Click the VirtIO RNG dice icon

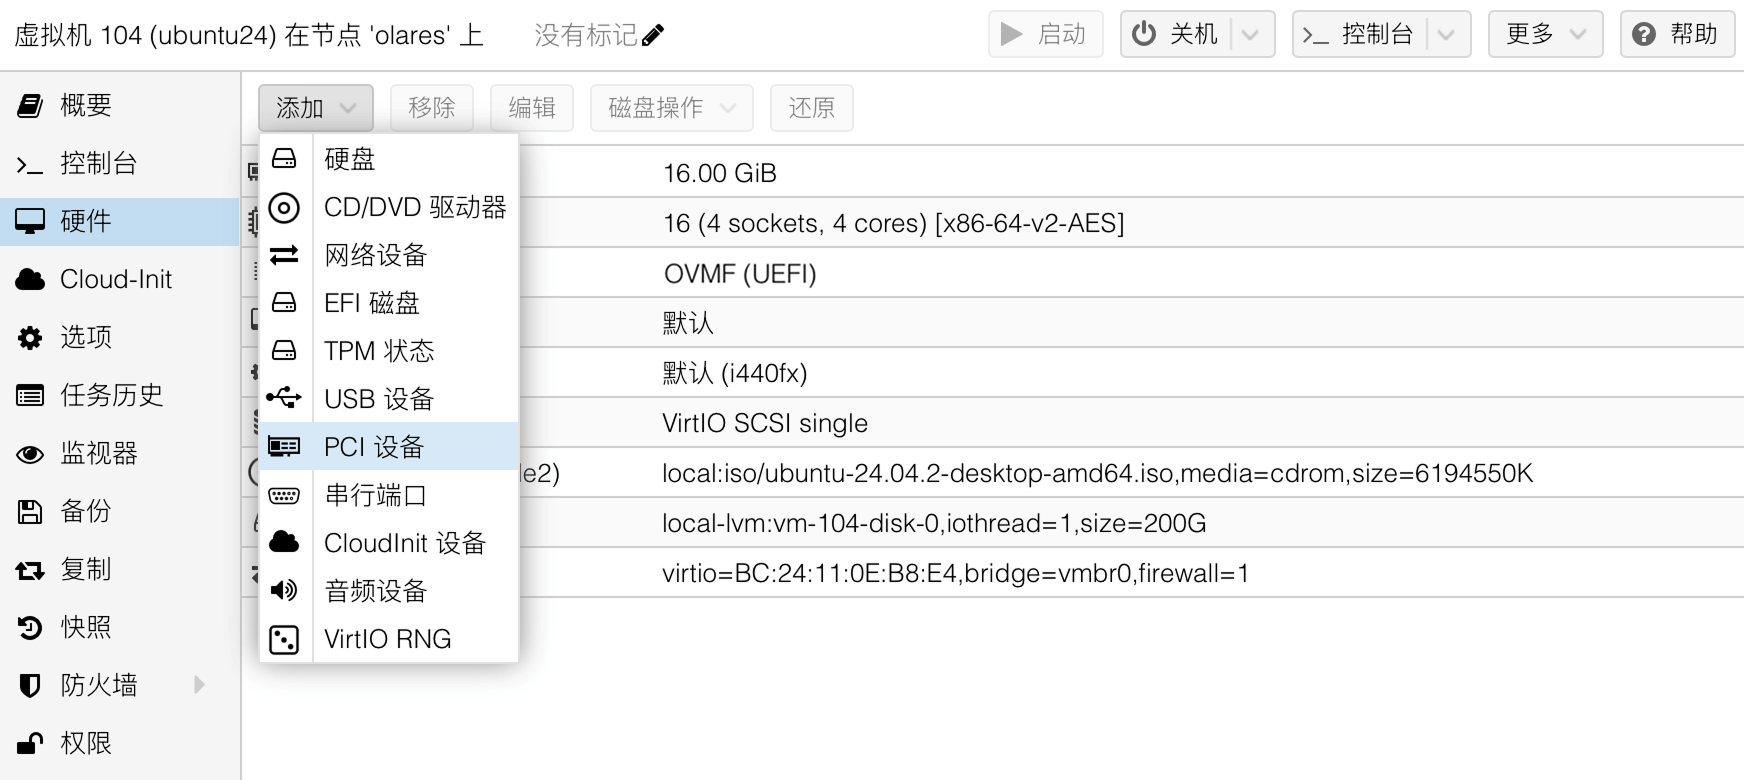tap(284, 639)
